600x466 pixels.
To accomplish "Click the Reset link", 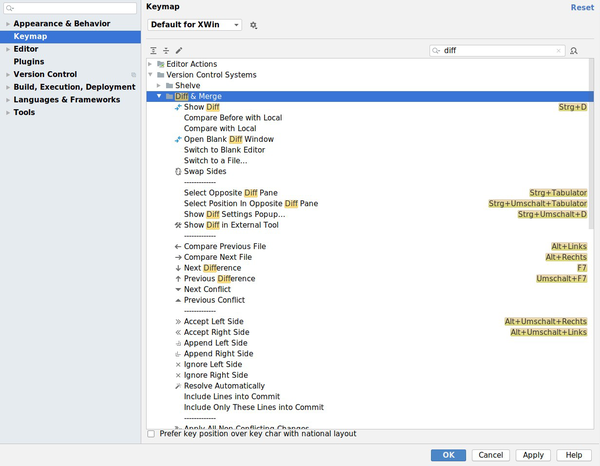I will (582, 8).
